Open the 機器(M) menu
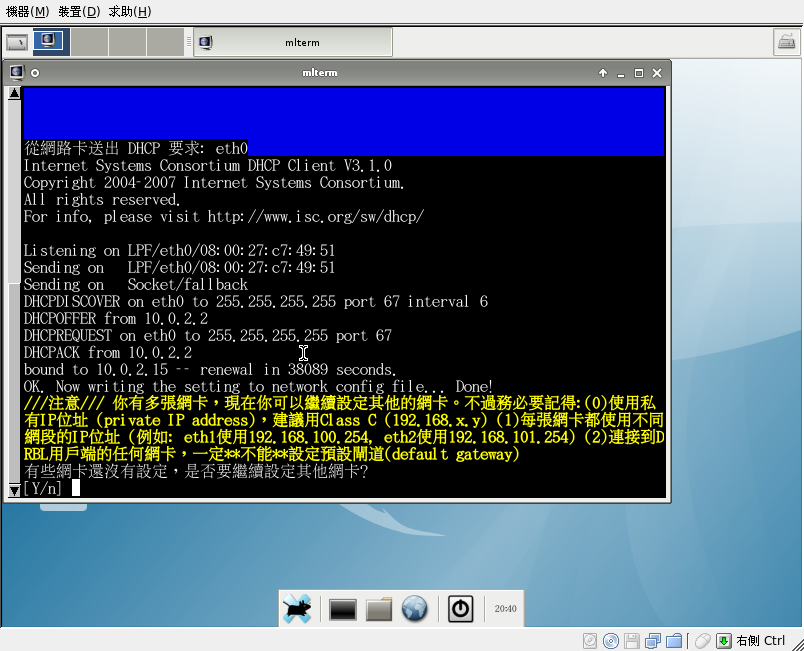Image resolution: width=804 pixels, height=651 pixels. 27,11
